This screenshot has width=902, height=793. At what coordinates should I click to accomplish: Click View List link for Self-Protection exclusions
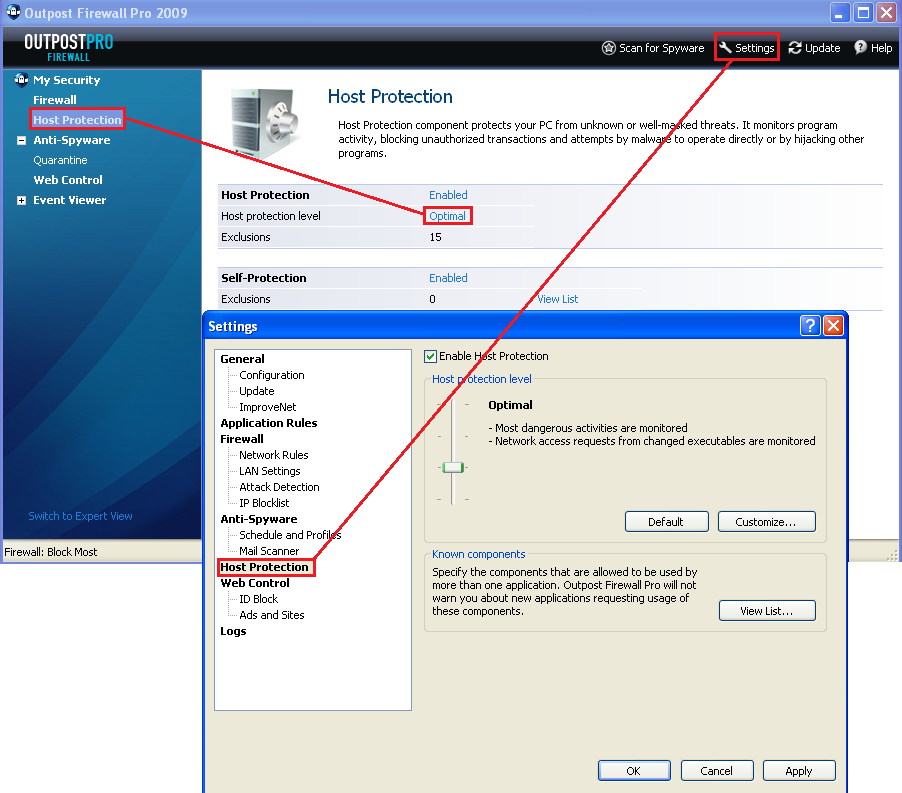point(557,299)
